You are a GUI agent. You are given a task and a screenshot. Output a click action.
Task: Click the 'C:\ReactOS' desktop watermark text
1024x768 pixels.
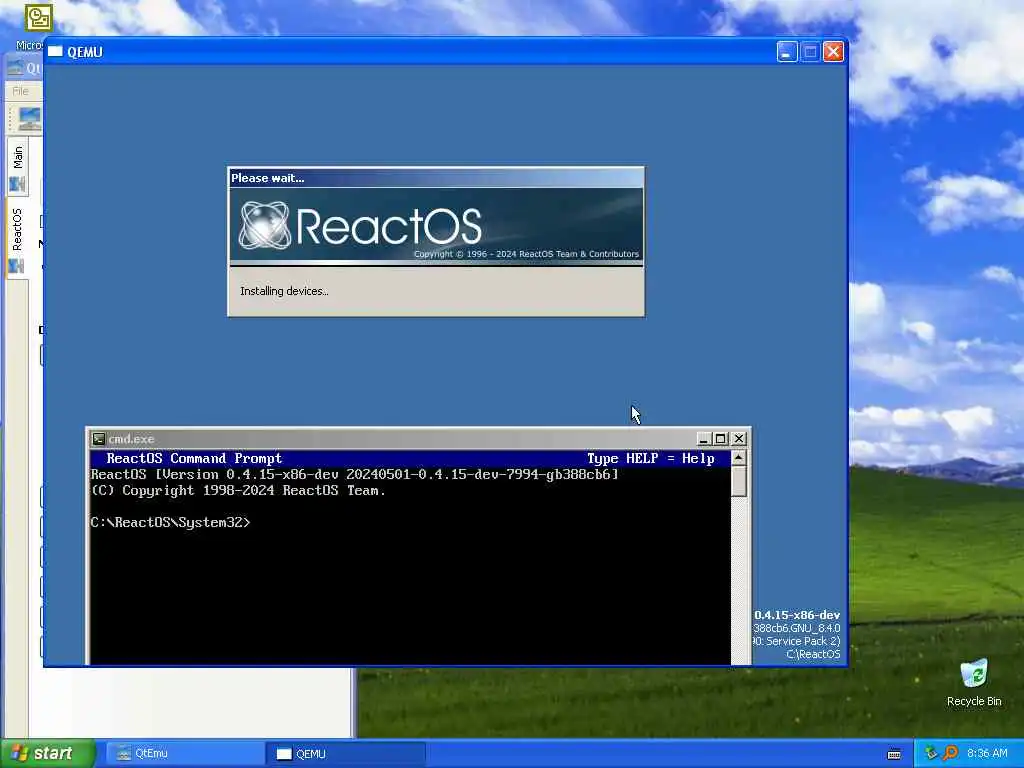click(813, 654)
